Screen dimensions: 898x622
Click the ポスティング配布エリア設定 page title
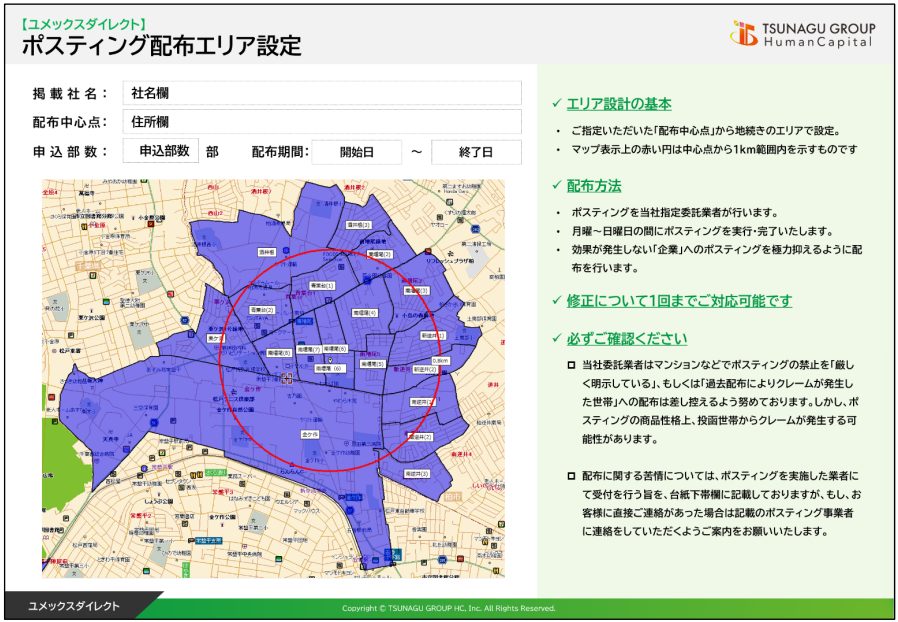coord(160,45)
